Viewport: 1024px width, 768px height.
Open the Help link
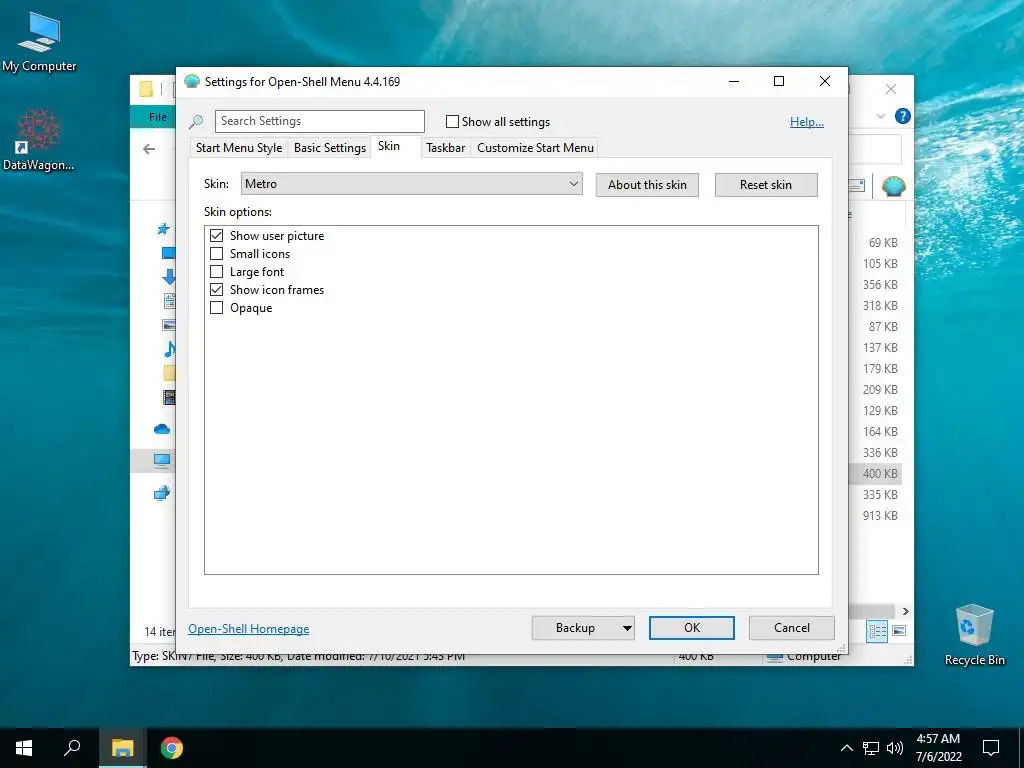(807, 121)
